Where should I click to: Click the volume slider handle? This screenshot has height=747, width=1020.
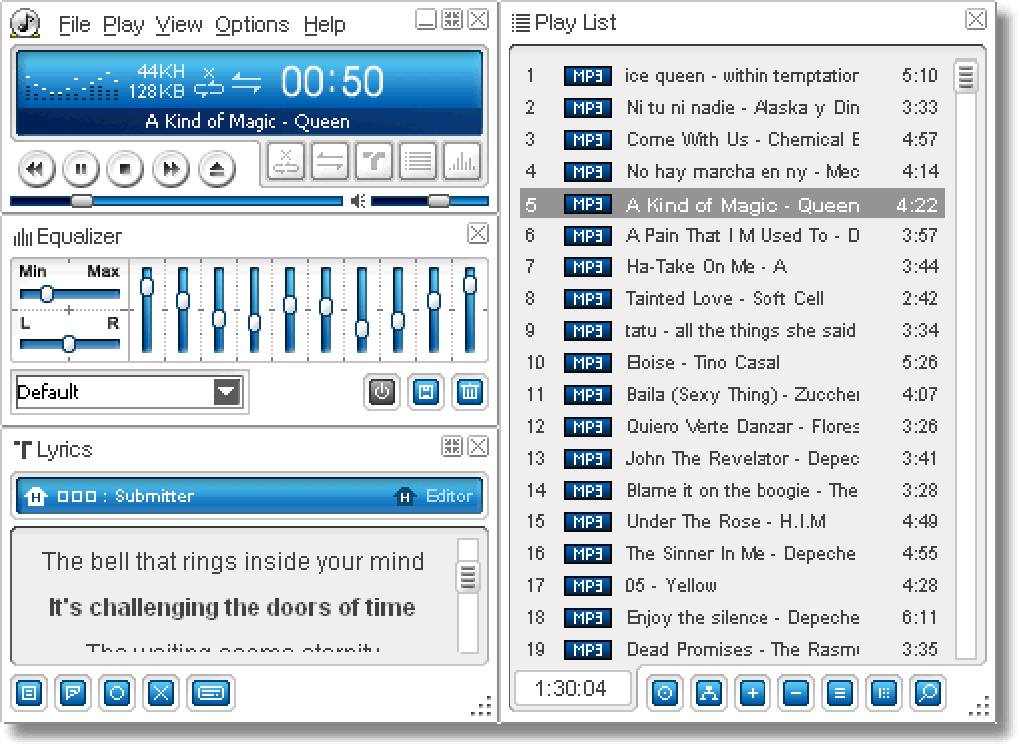tap(439, 200)
